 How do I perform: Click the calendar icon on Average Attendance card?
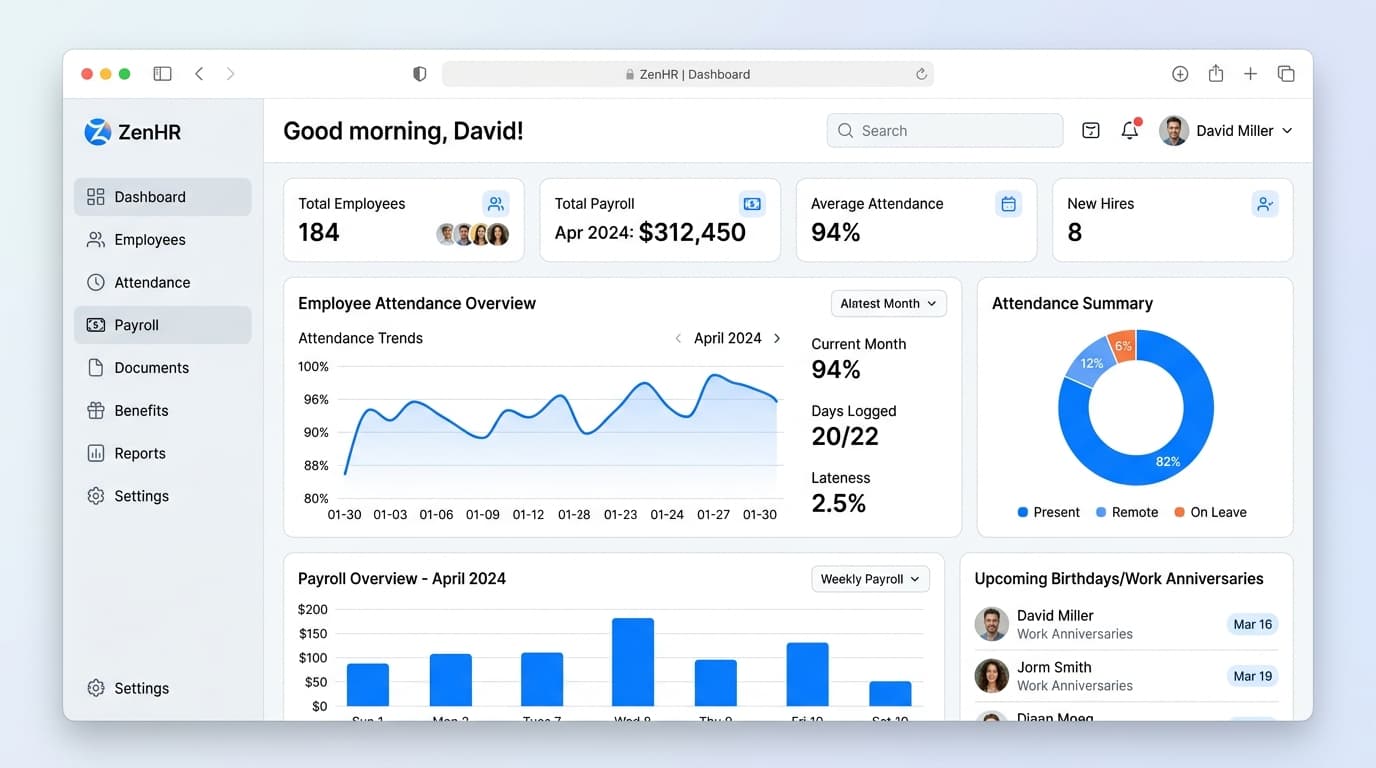1009,204
